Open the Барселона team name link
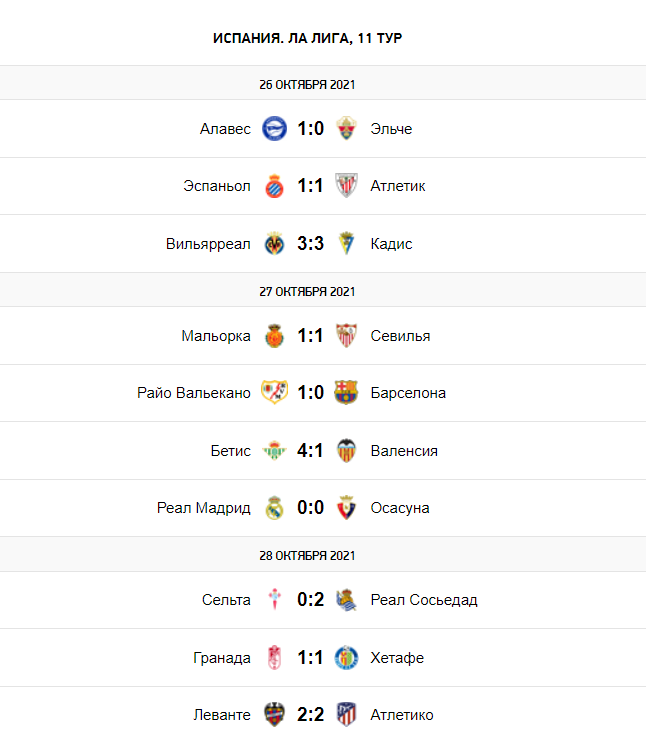 408,392
